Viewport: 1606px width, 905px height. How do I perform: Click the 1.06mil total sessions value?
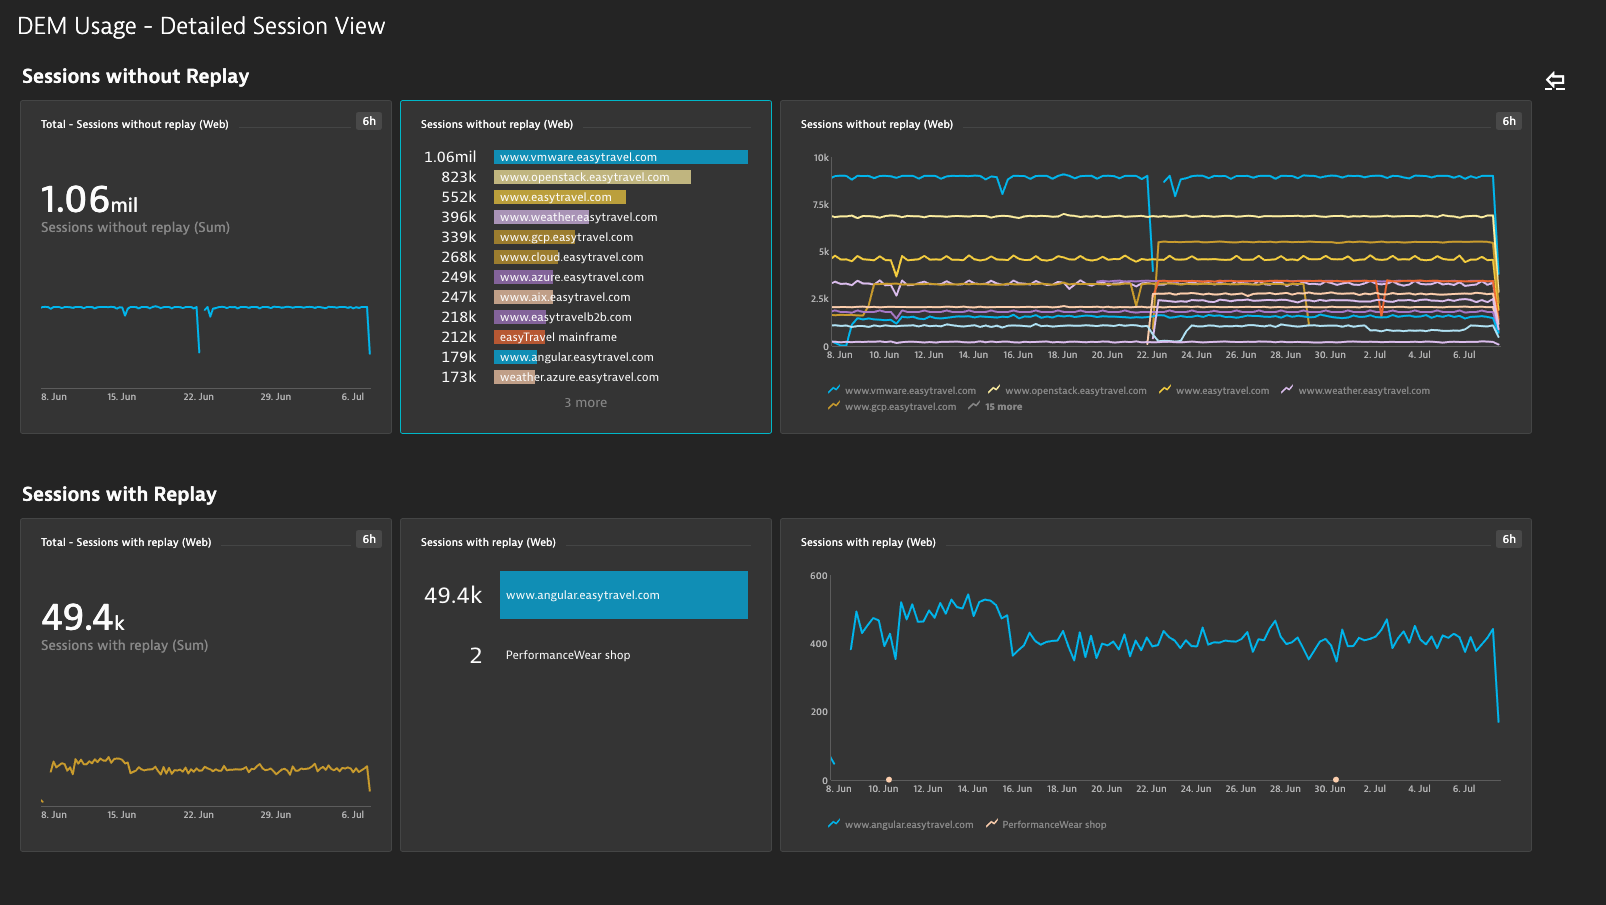click(x=89, y=200)
